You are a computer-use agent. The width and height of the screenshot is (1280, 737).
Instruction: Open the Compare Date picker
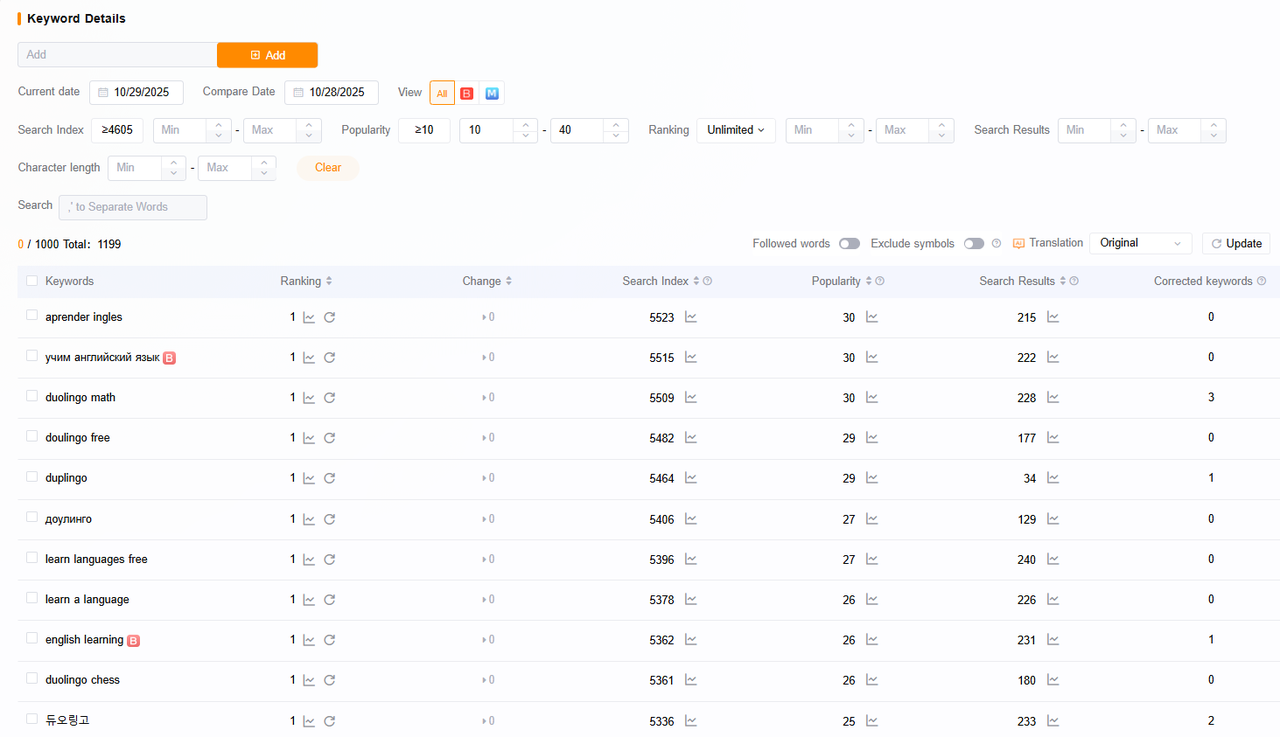[x=331, y=92]
